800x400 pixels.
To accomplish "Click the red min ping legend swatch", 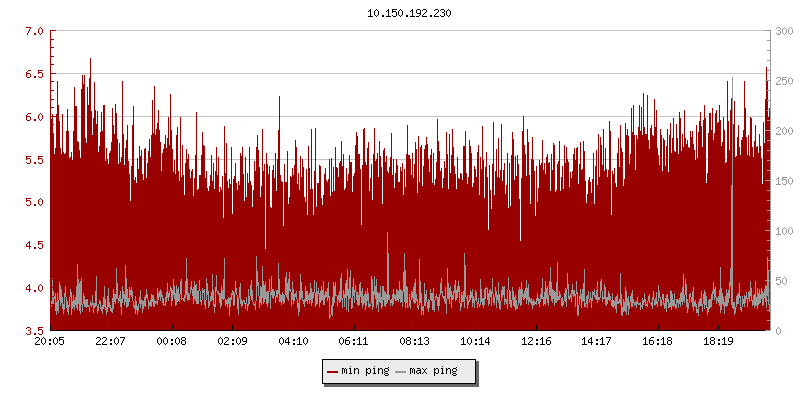I will (333, 371).
